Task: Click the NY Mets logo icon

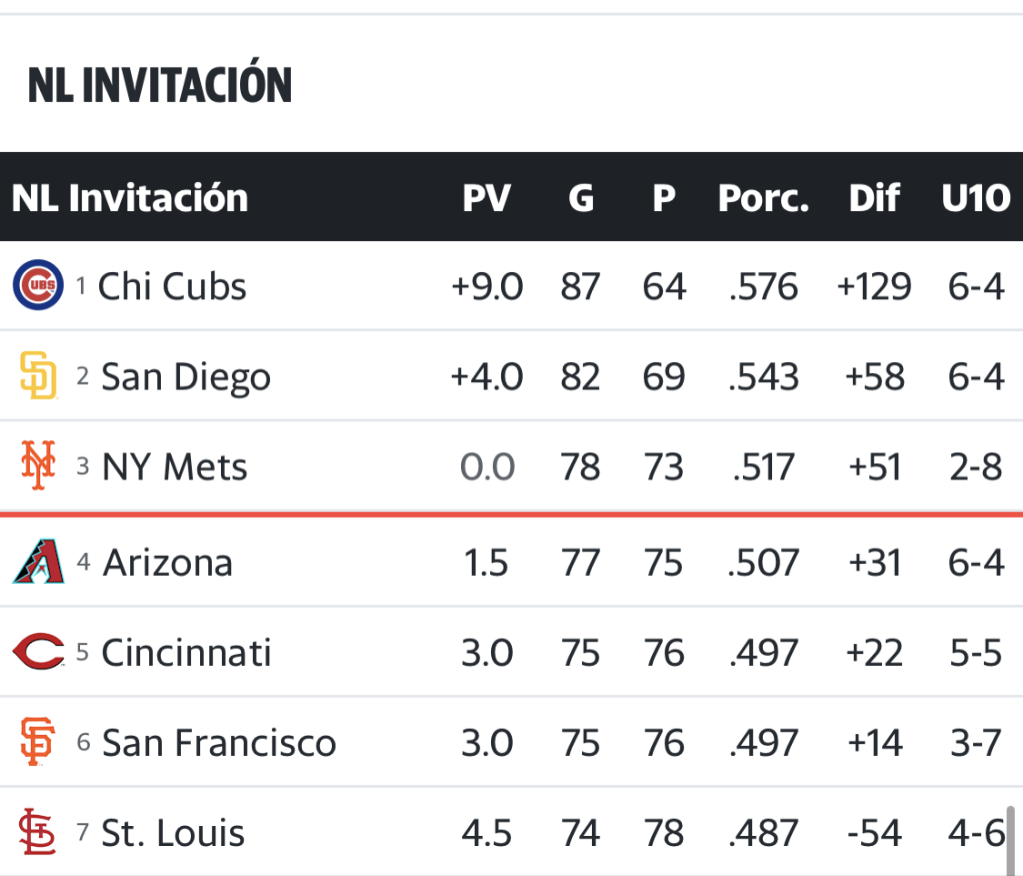Action: [x=38, y=466]
